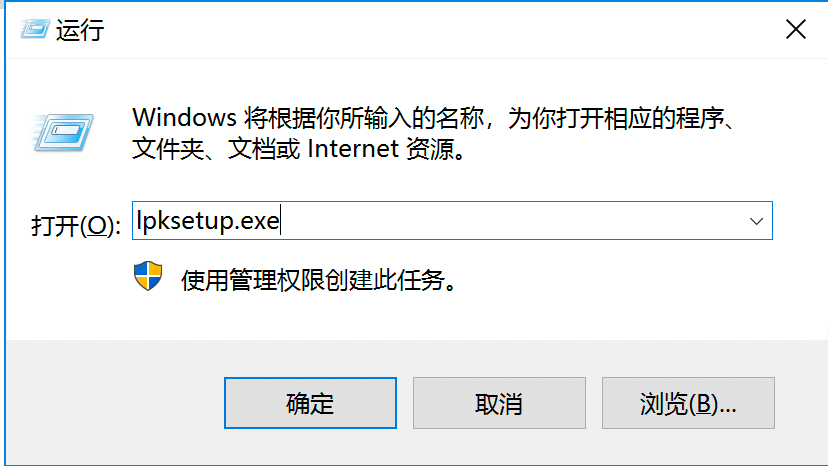828x466 pixels.
Task: Click the Internet 资源 text
Action: tap(384, 151)
